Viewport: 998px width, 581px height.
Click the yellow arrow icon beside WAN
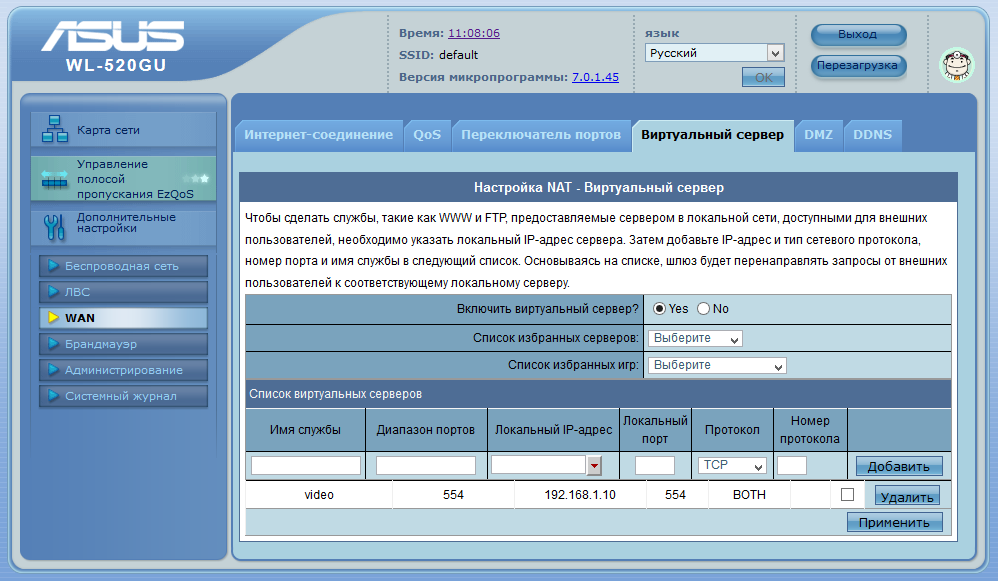pyautogui.click(x=54, y=318)
